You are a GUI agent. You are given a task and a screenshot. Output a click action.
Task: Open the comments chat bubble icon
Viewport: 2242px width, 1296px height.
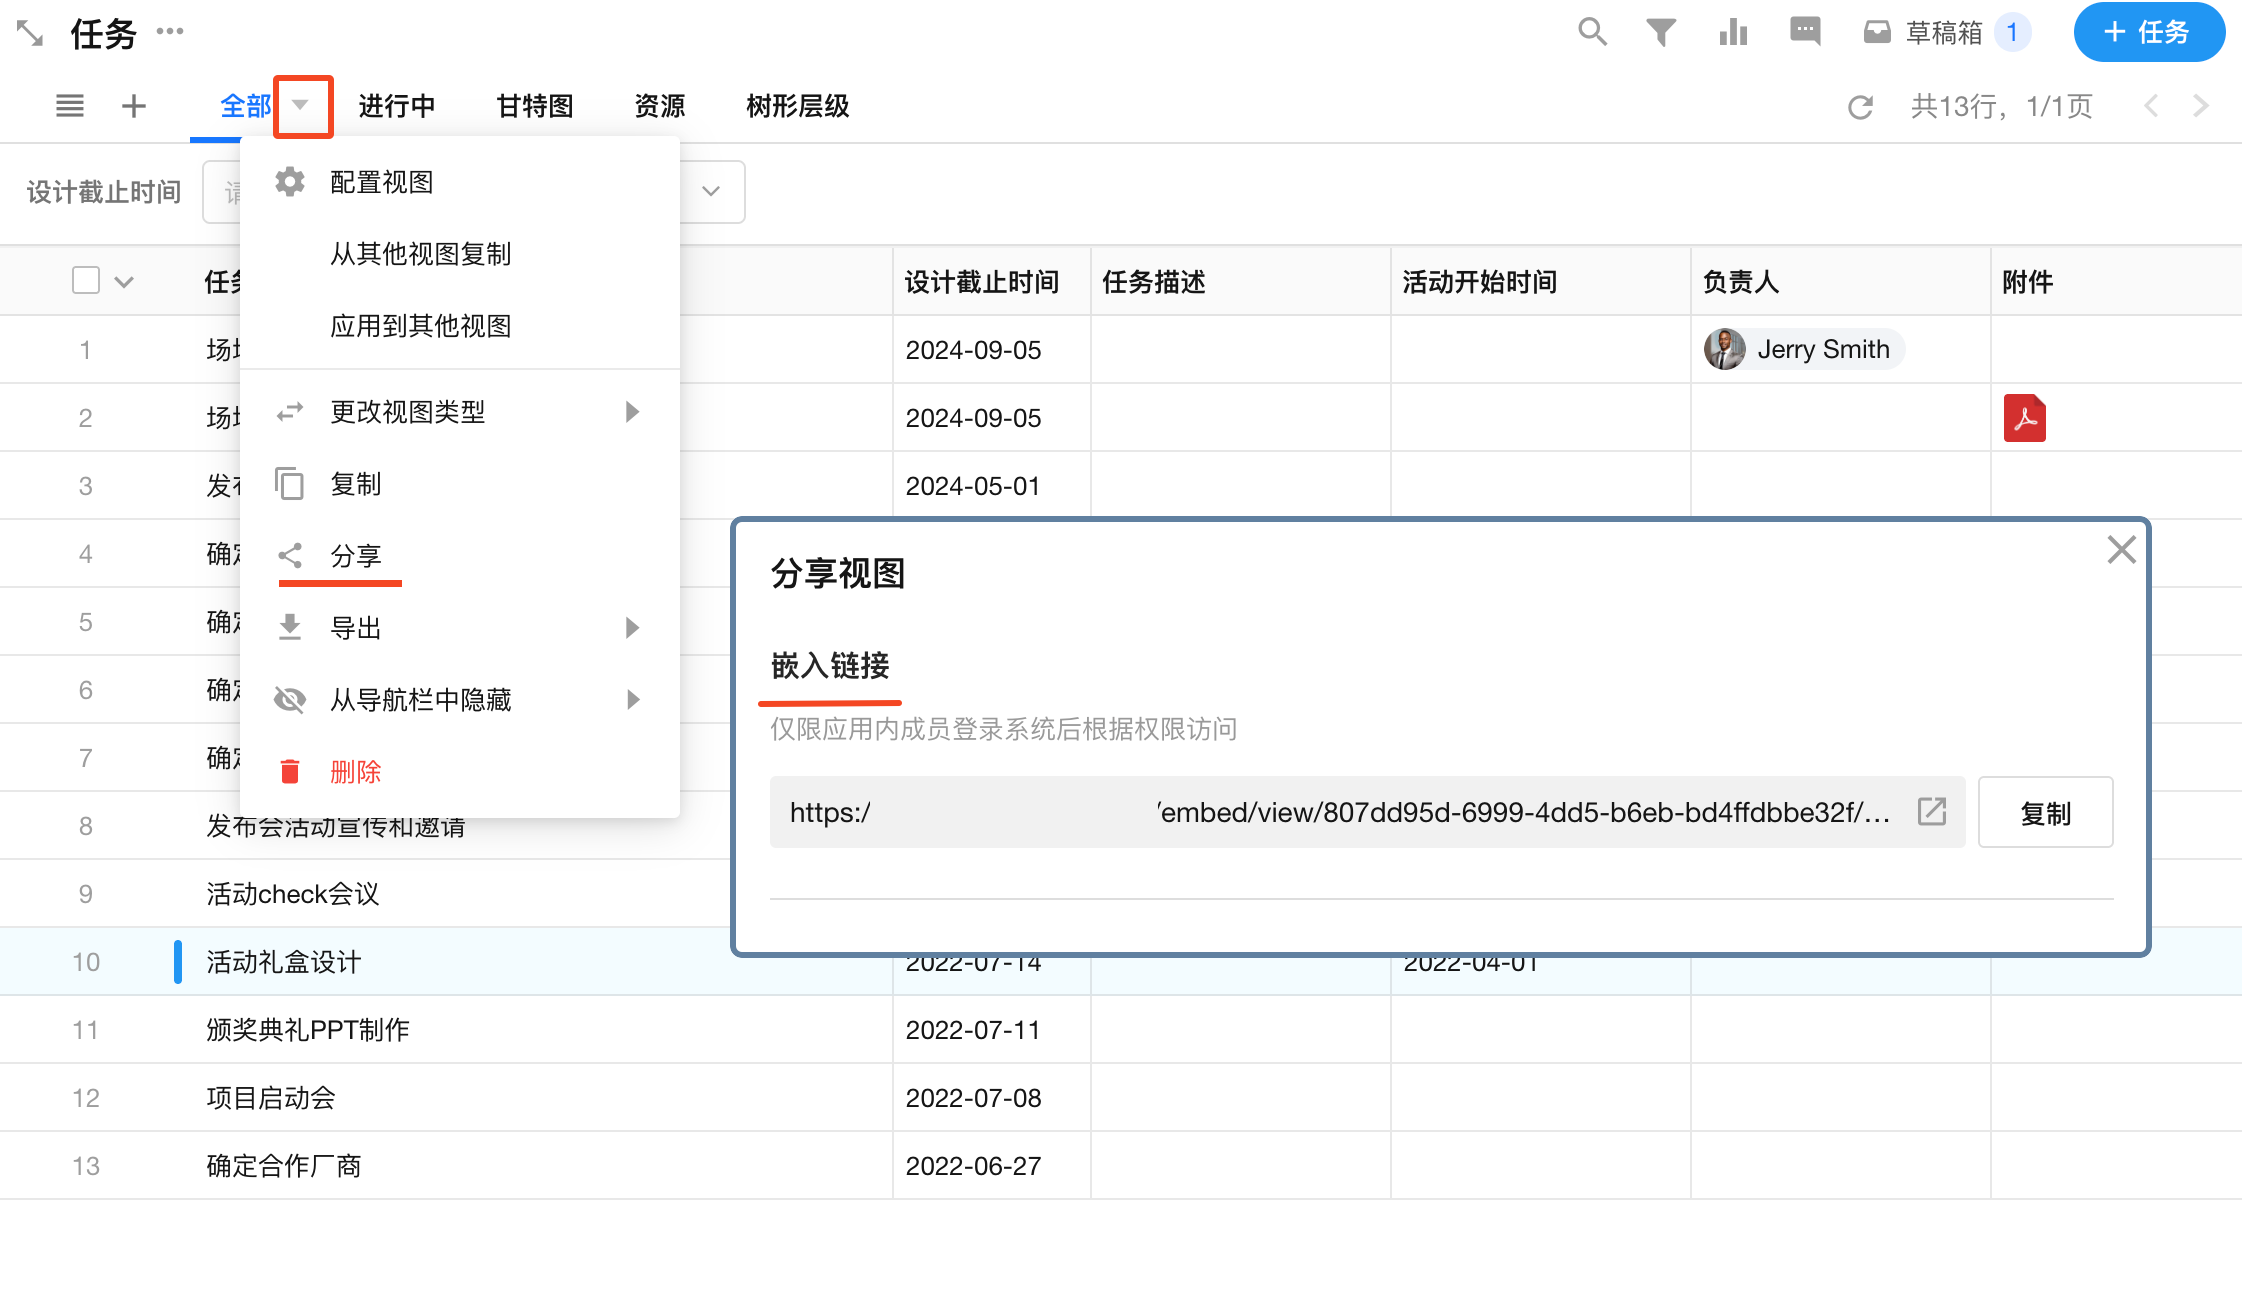point(1805,32)
